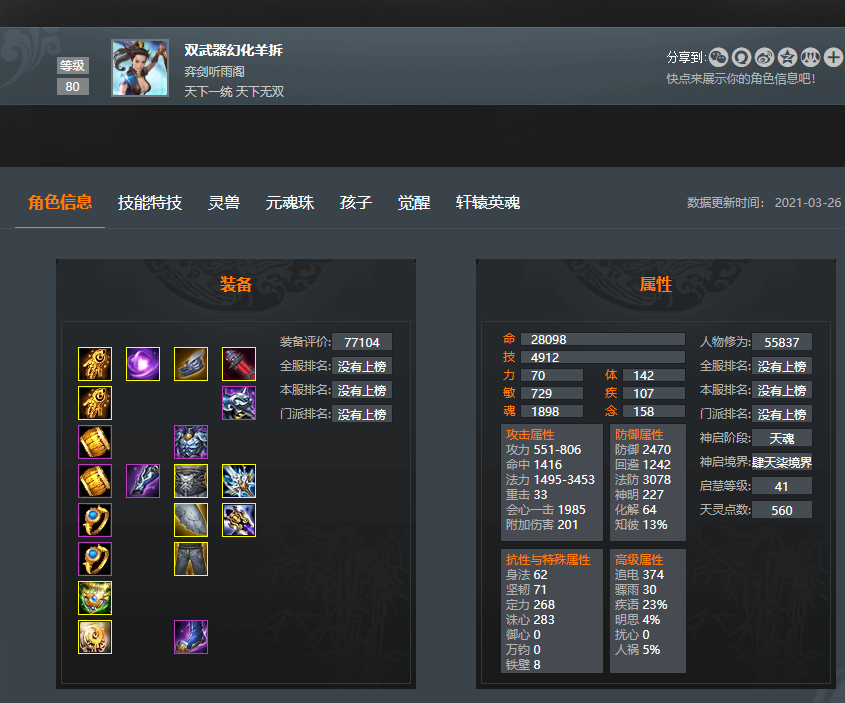
Task: Inspect the beast mask helmet icon
Action: point(239,403)
